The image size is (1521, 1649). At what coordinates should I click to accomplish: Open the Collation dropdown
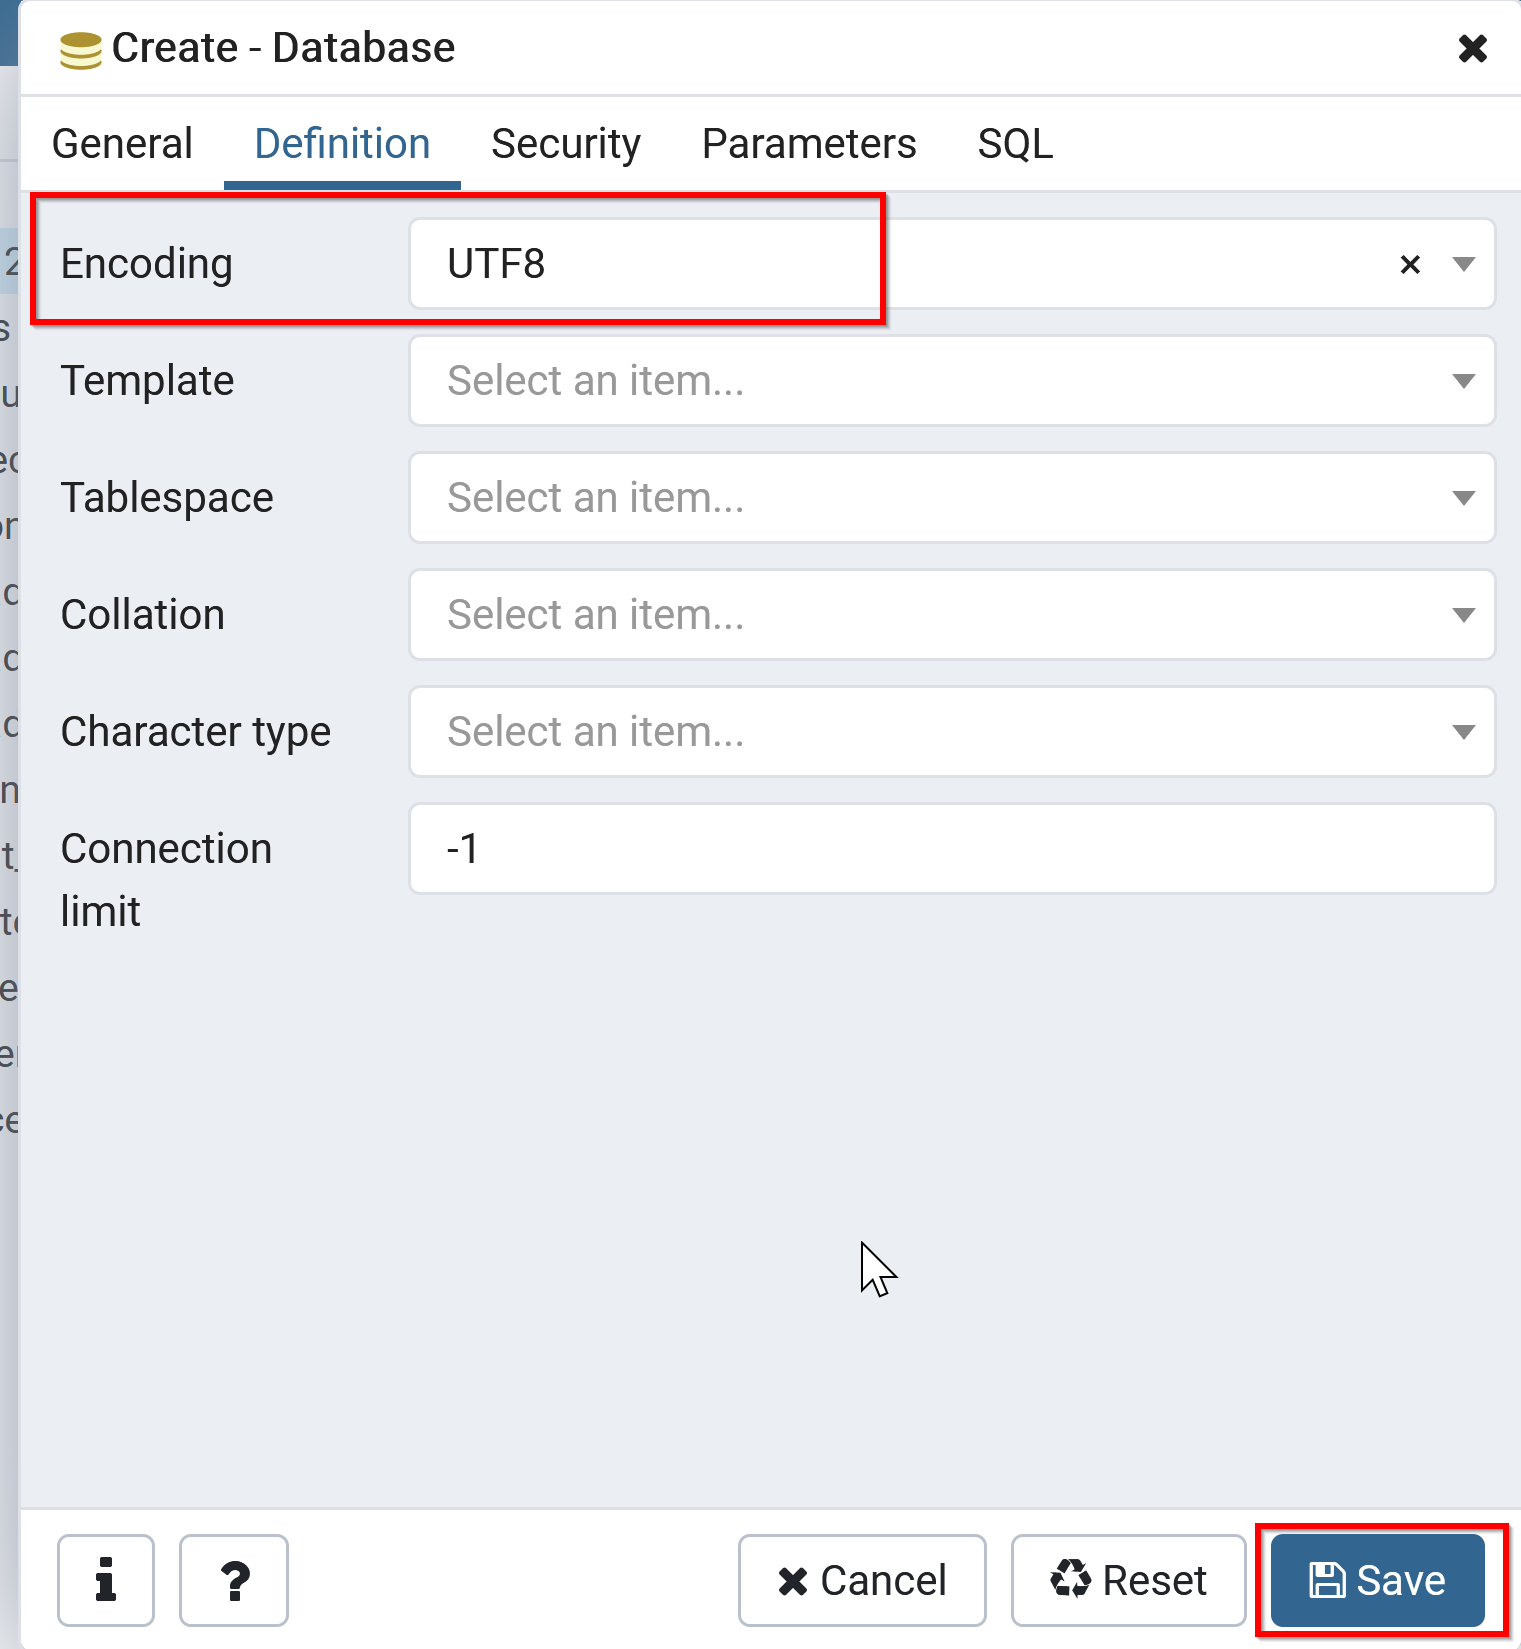pos(950,615)
